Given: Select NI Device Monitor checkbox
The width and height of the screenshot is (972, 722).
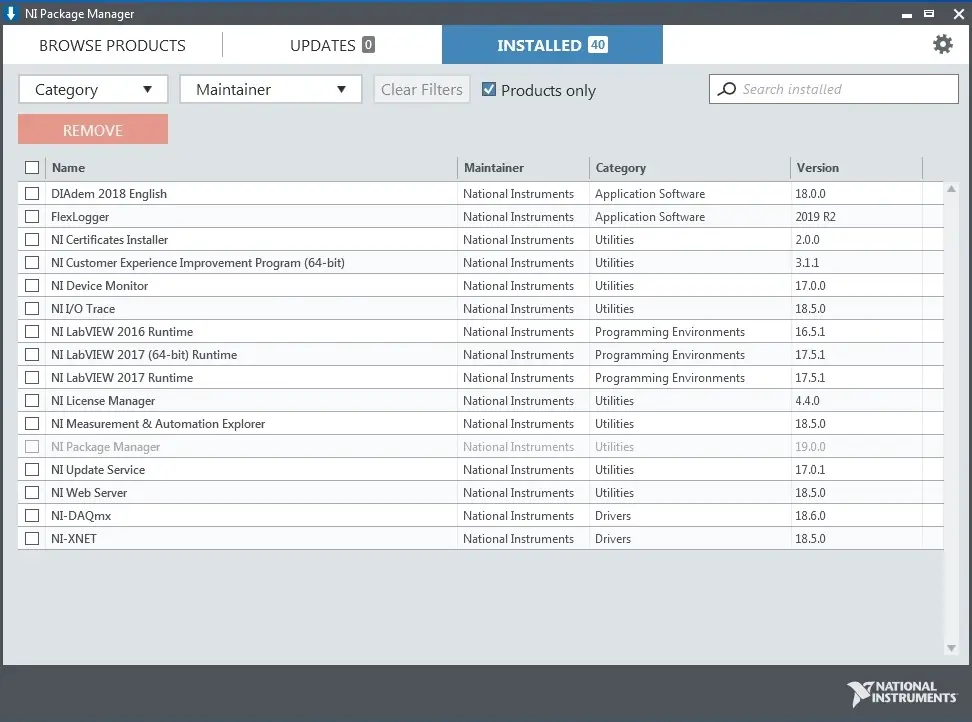Looking at the screenshot, I should (x=32, y=285).
